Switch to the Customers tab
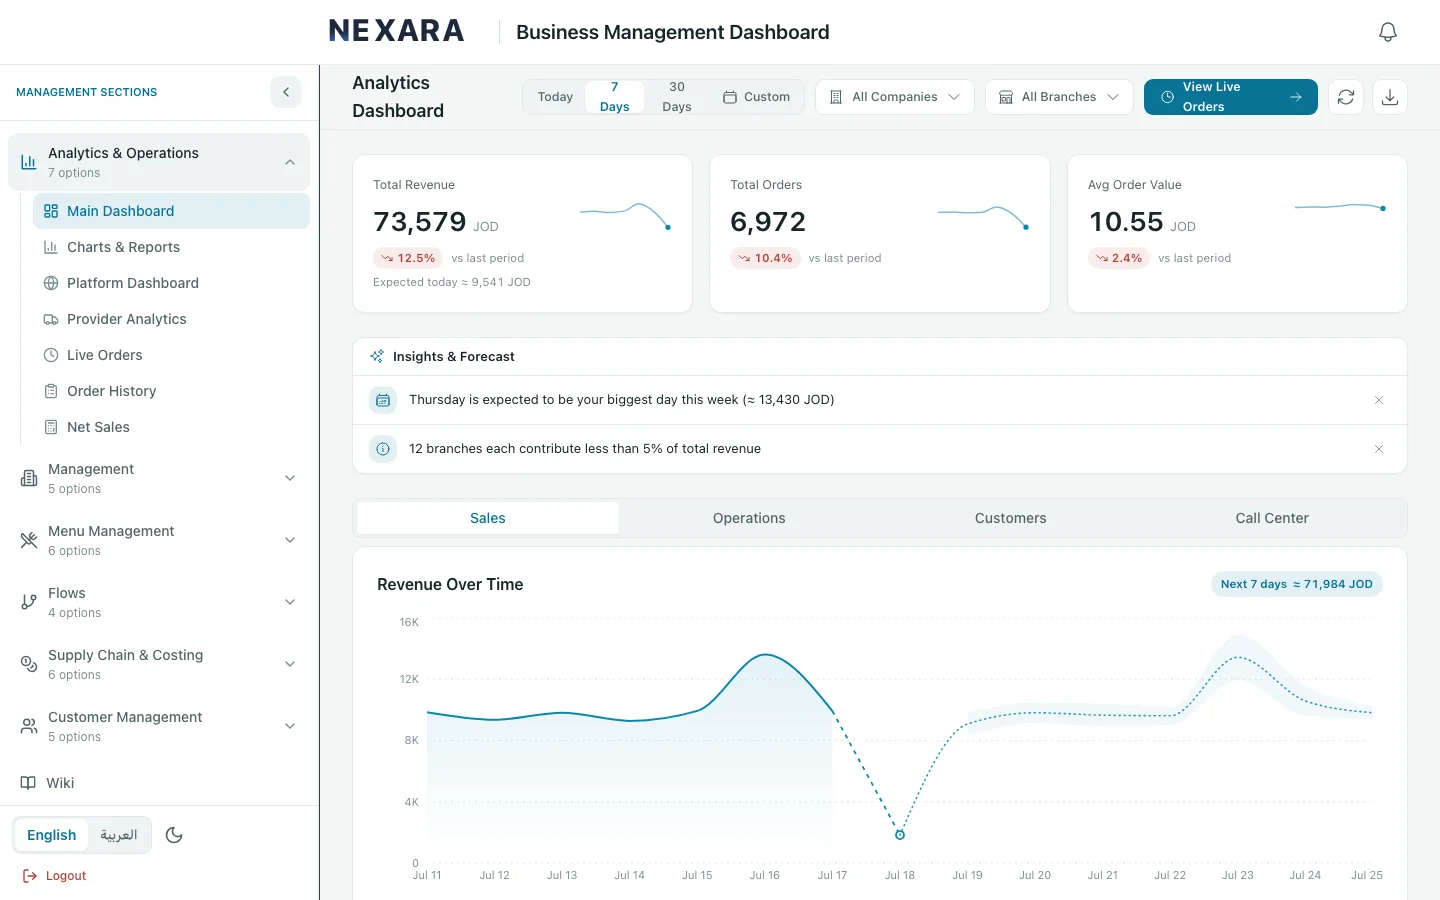This screenshot has height=900, width=1440. (x=1011, y=518)
